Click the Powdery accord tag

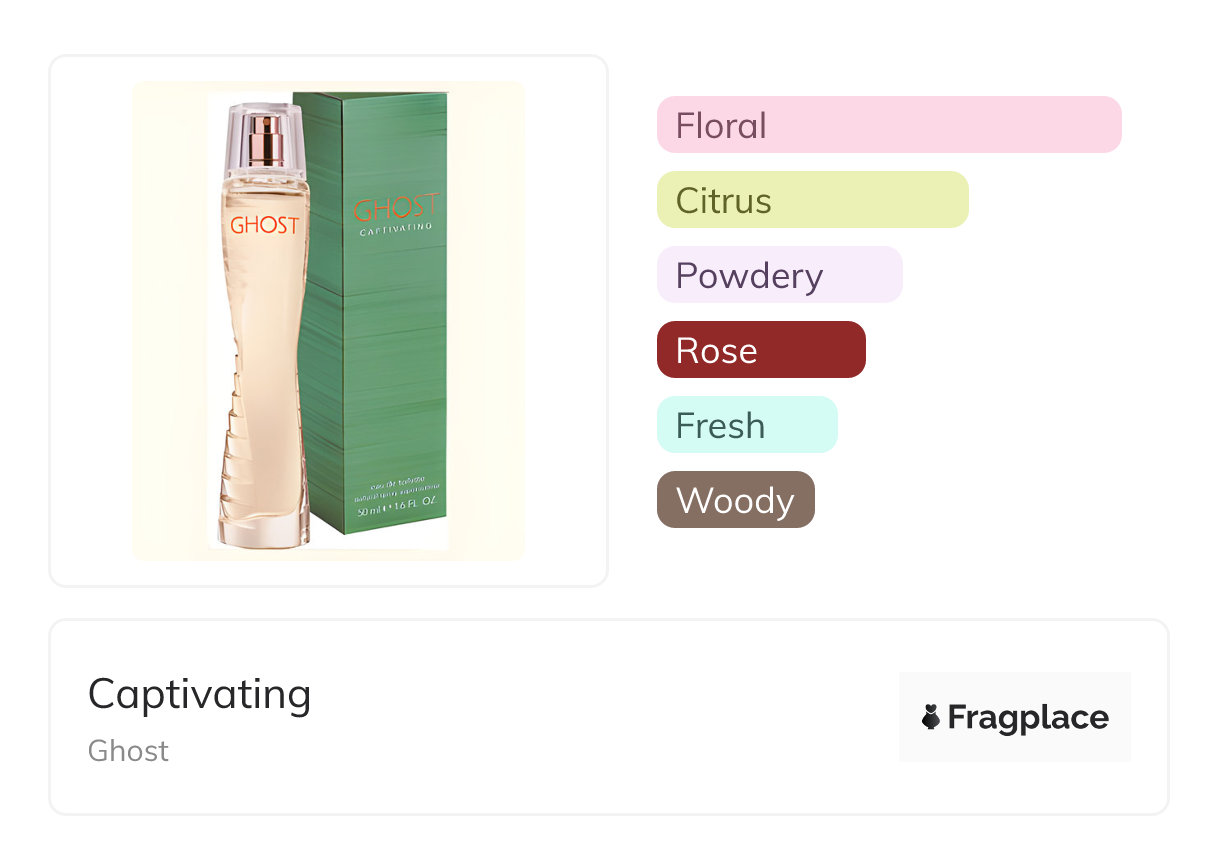coord(779,275)
